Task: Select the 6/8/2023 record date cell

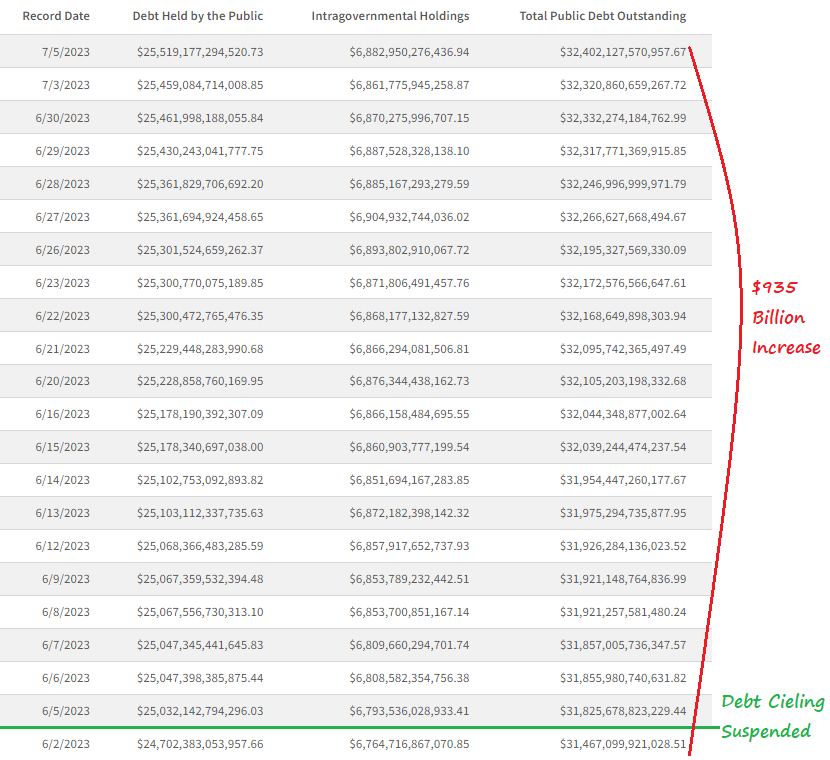Action: coord(66,612)
